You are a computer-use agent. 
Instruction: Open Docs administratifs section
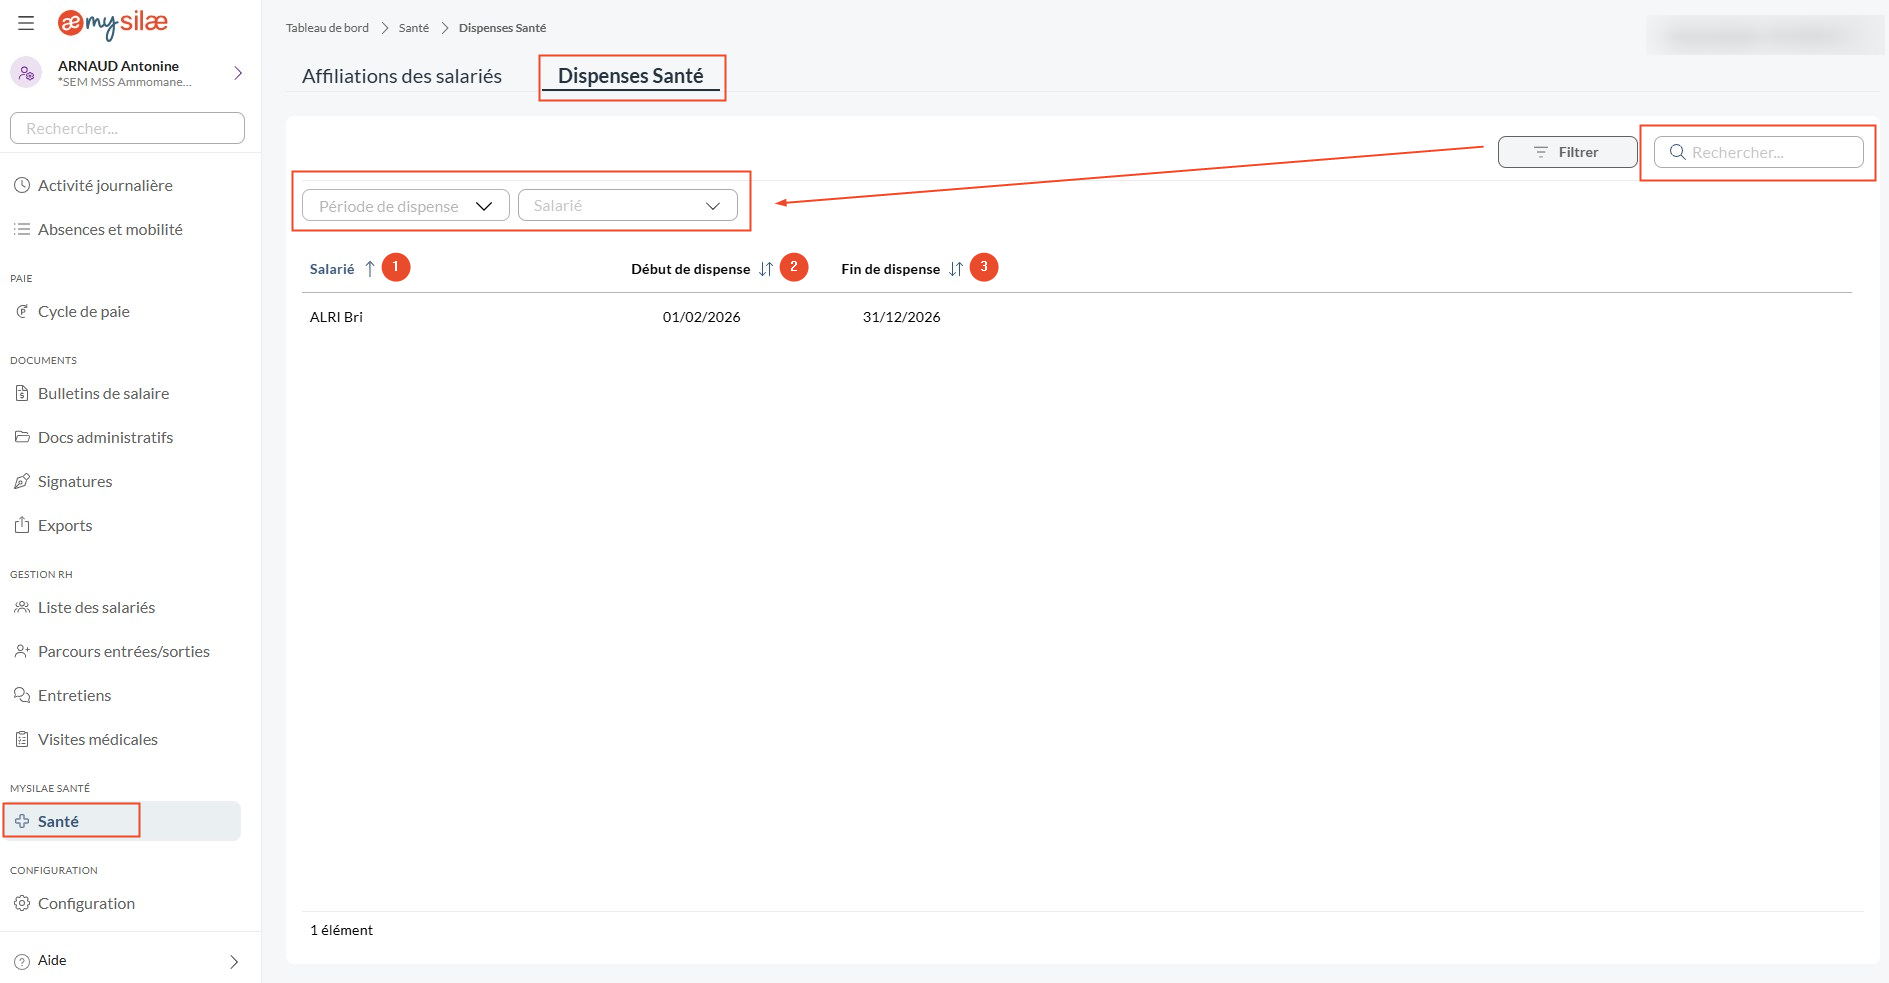click(105, 437)
